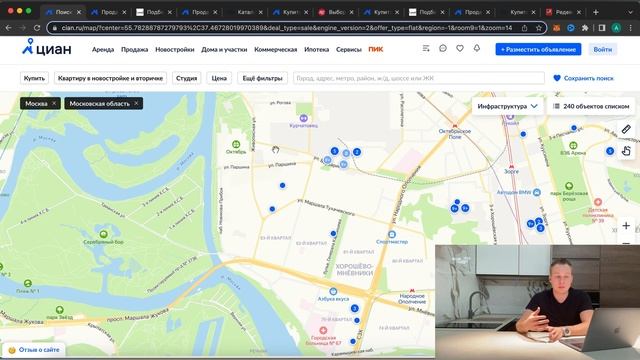Click the browser address bar URL

287,28
